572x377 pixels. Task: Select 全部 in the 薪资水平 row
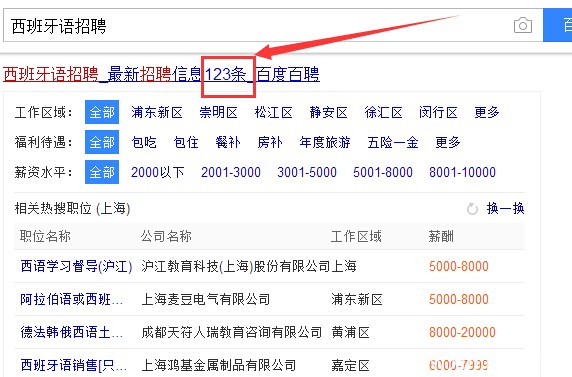click(102, 172)
